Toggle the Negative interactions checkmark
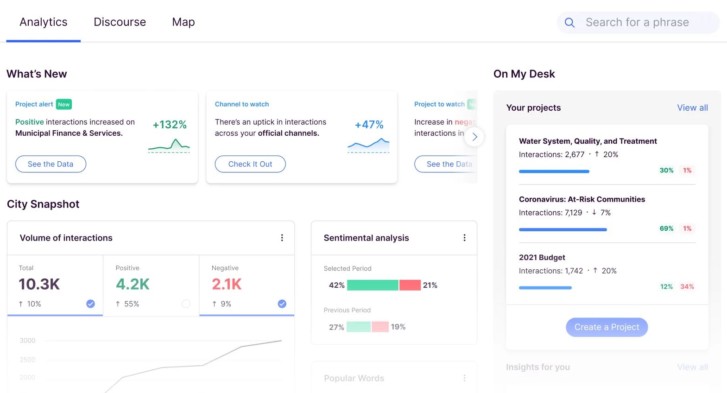727x393 pixels. click(x=282, y=304)
